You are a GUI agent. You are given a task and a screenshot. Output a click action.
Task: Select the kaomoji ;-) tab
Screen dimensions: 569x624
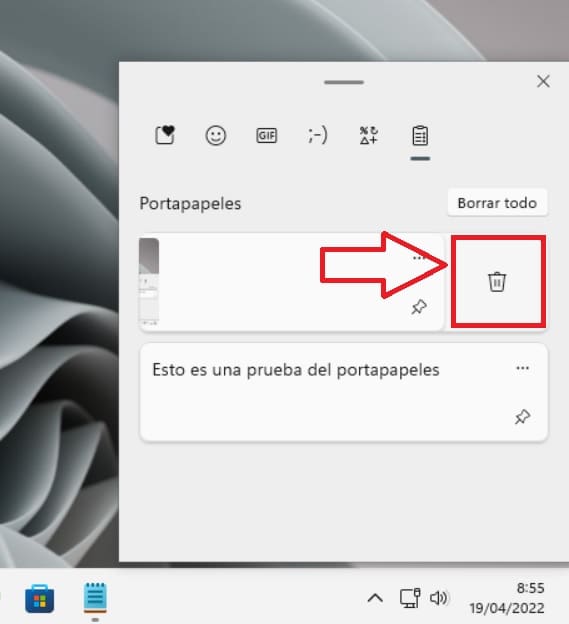[x=318, y=135]
